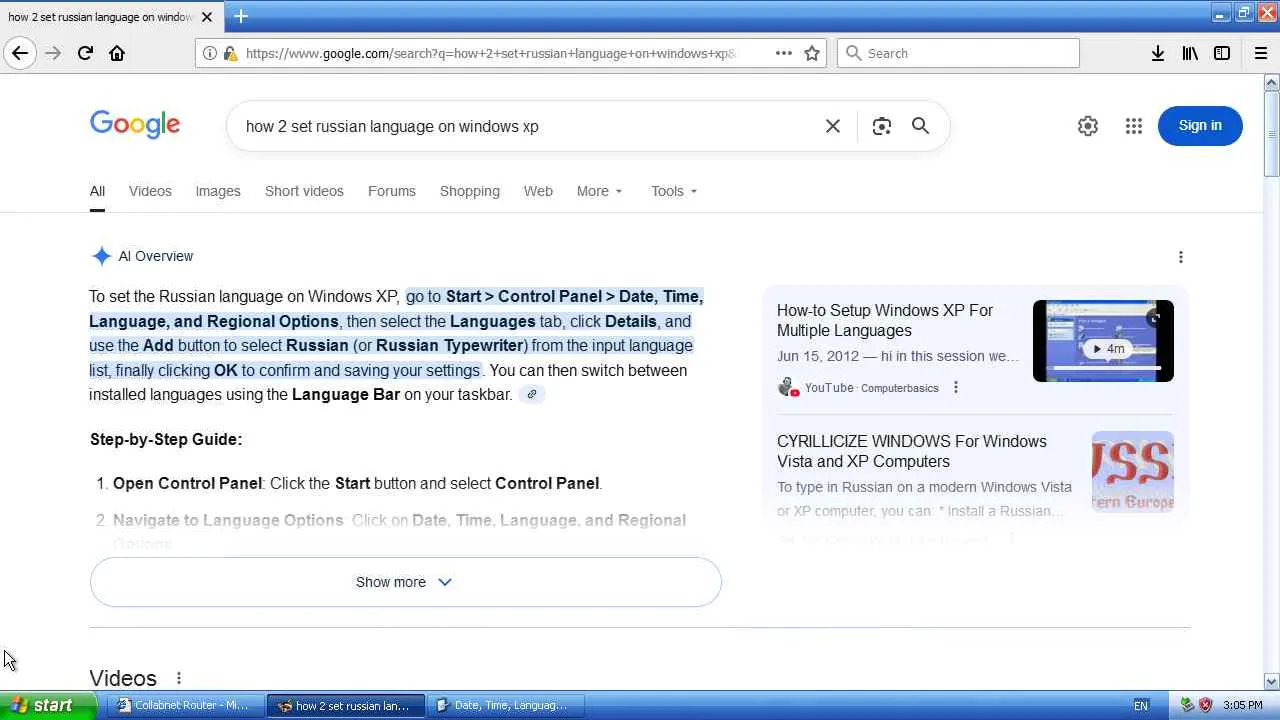The height and width of the screenshot is (720, 1280).
Task: Show site information for google.com
Action: (x=209, y=53)
